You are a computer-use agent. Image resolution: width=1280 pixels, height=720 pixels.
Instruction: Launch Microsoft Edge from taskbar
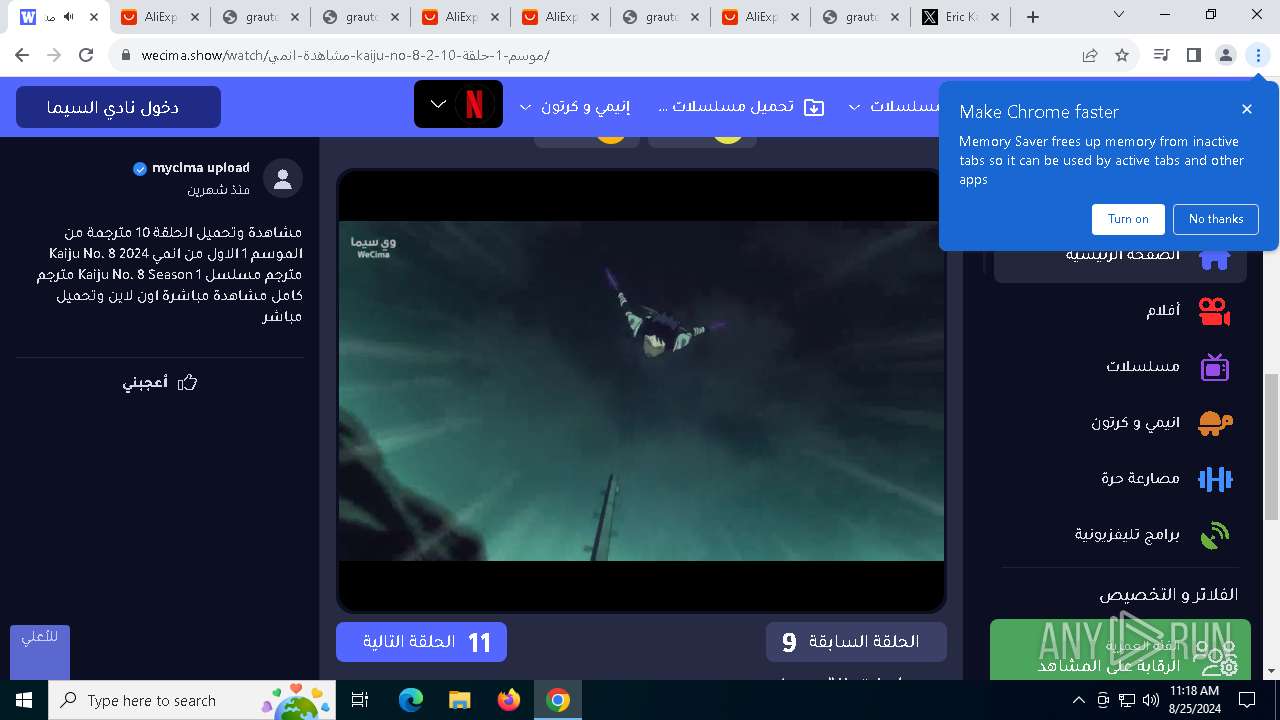411,700
